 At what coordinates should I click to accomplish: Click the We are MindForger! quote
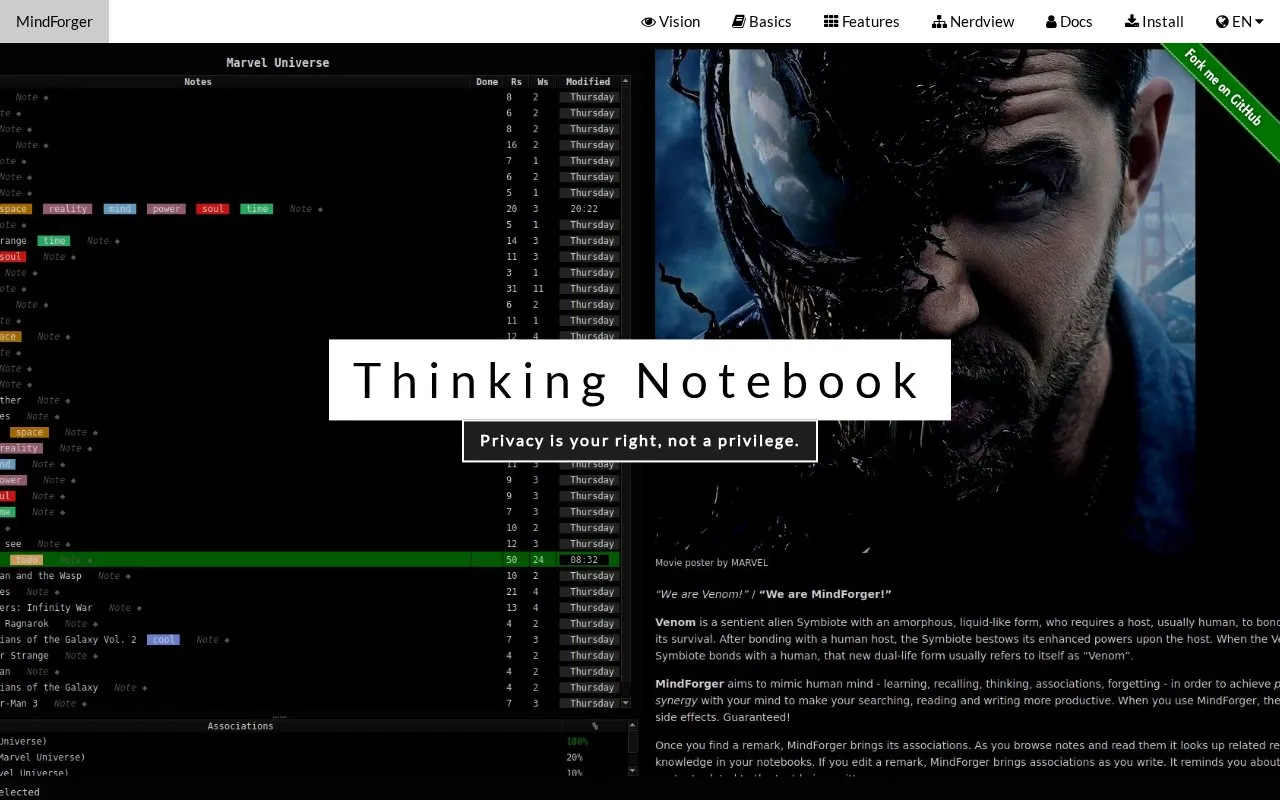[x=825, y=594]
